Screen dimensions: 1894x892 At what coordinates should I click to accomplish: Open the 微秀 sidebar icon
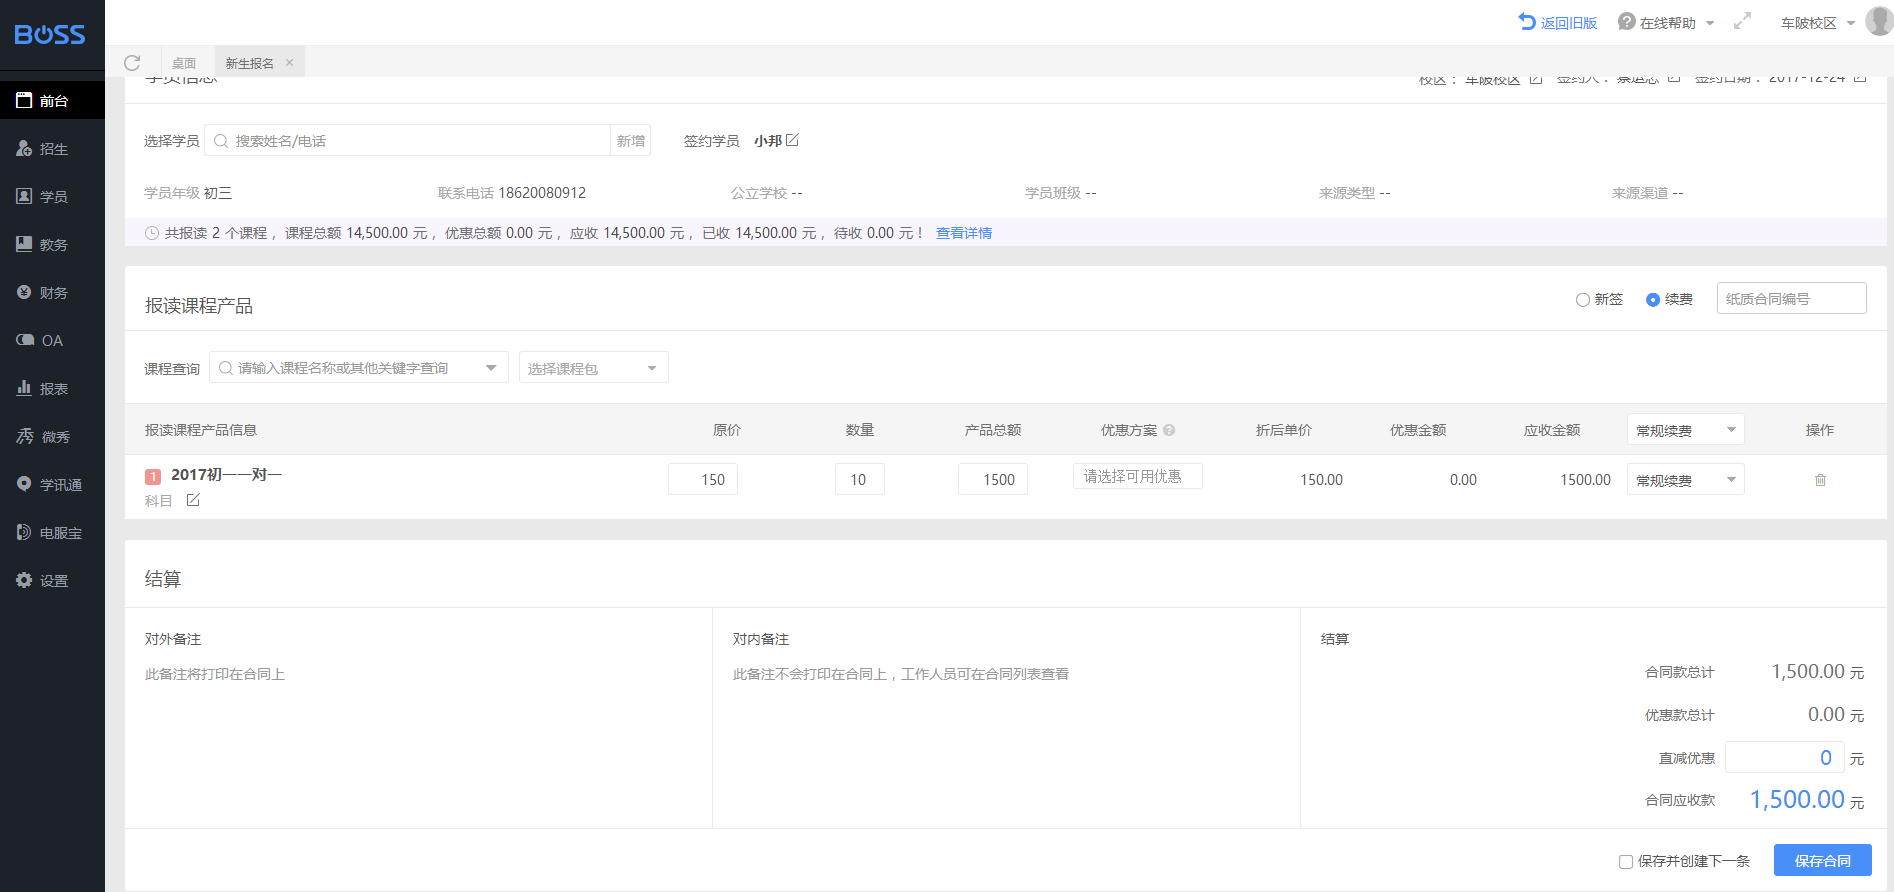pyautogui.click(x=25, y=436)
